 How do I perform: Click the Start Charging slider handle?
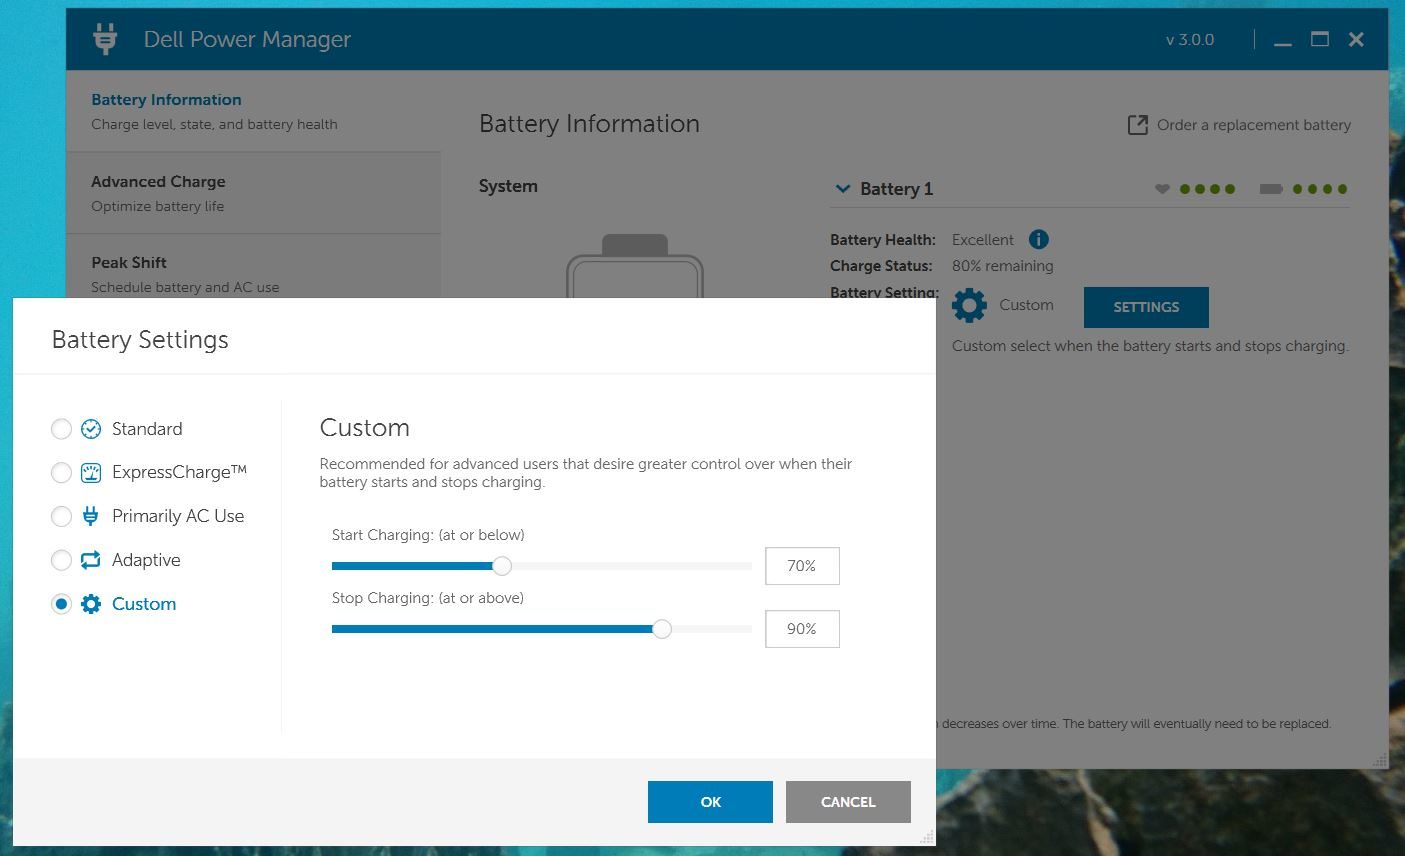502,566
